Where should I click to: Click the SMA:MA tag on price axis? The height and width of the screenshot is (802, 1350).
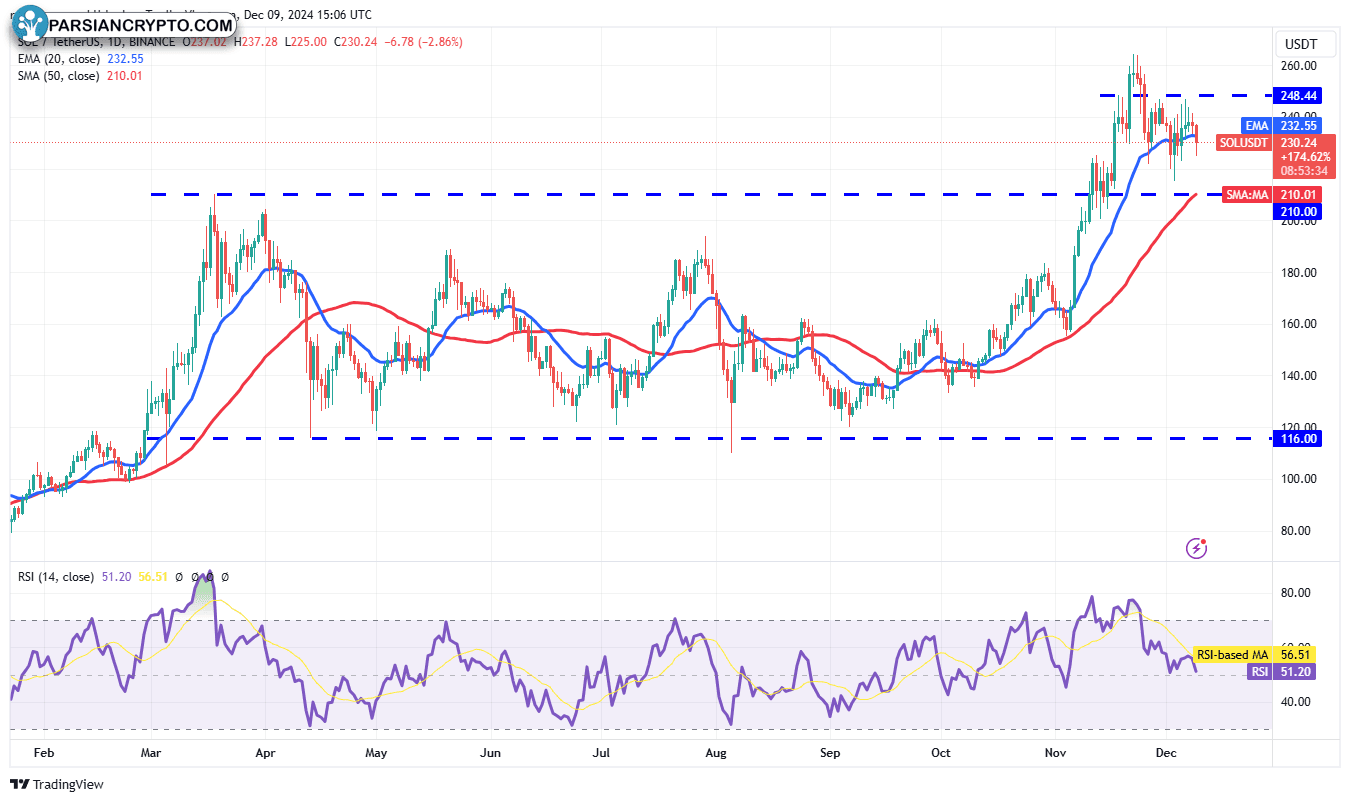click(x=1249, y=194)
